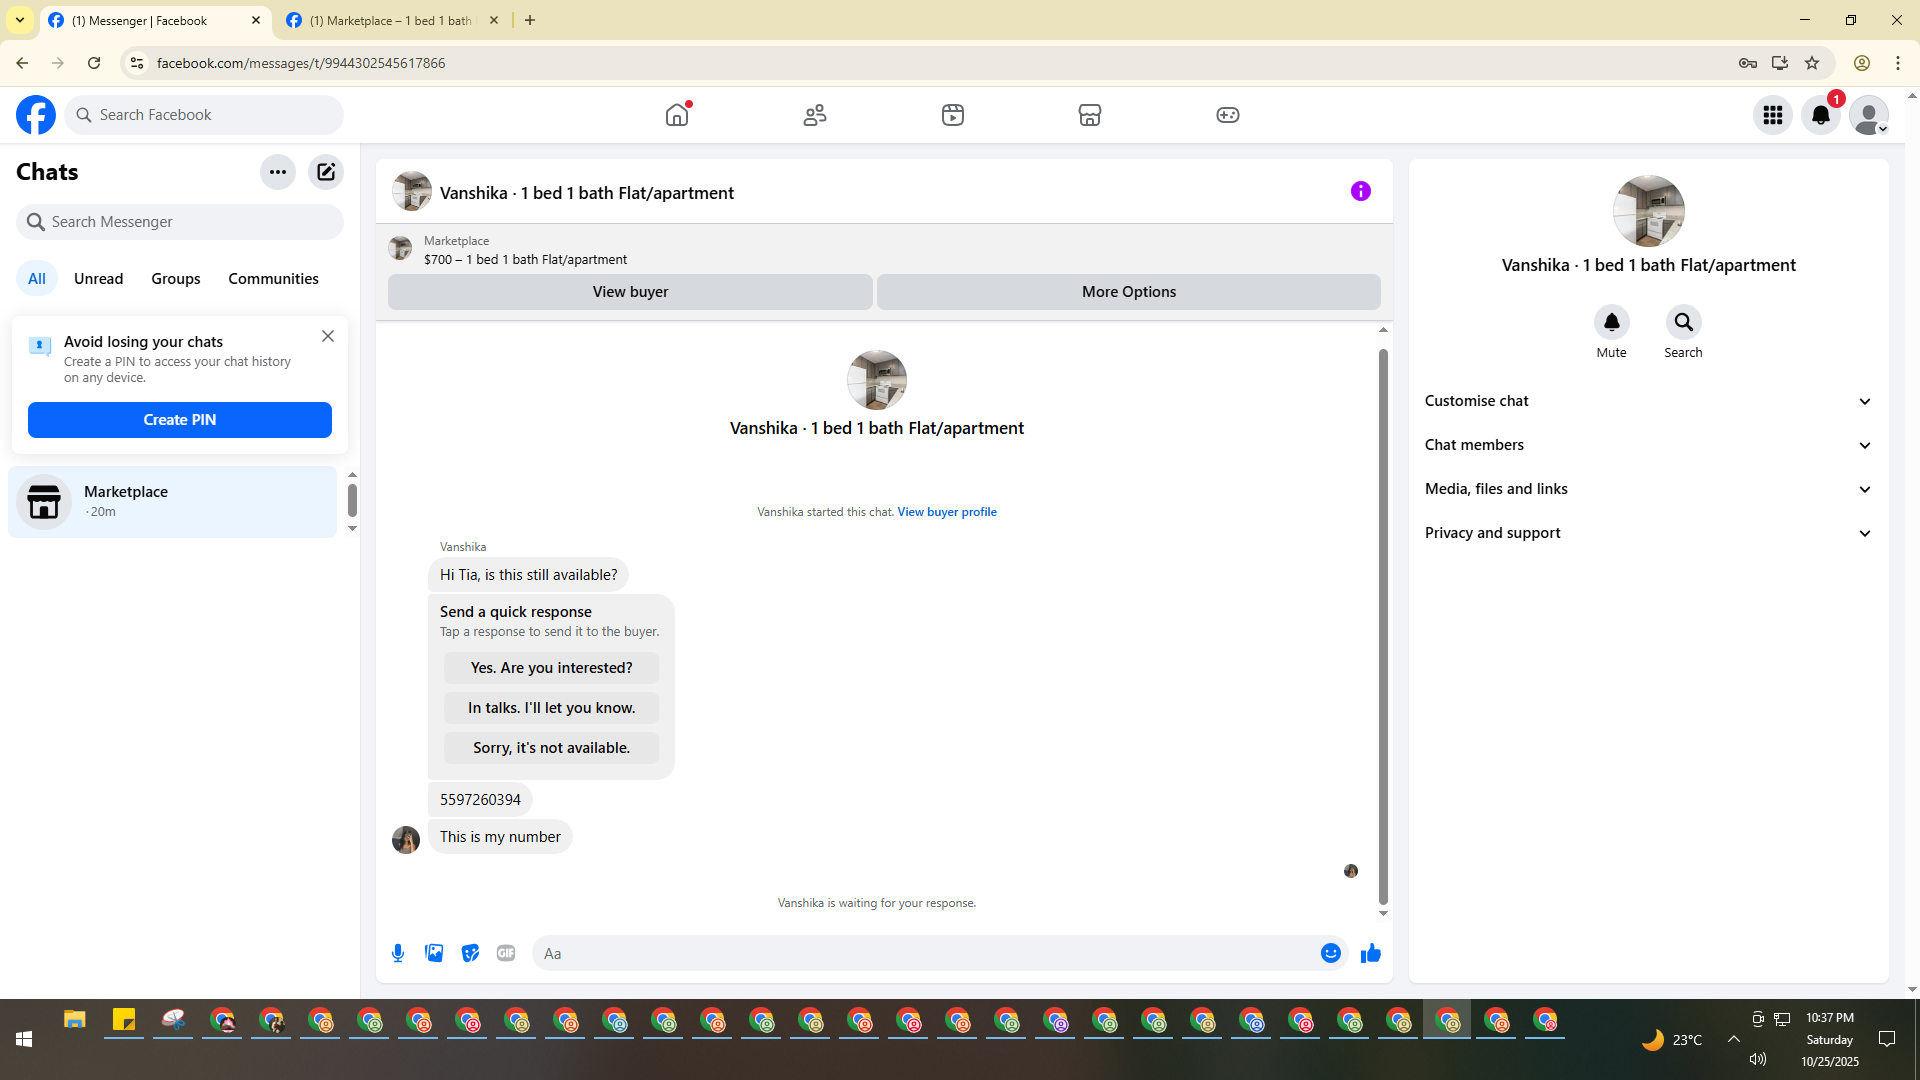
Task: Open the Facebook Marketplace icon in the top nav
Action: pyautogui.click(x=1090, y=115)
